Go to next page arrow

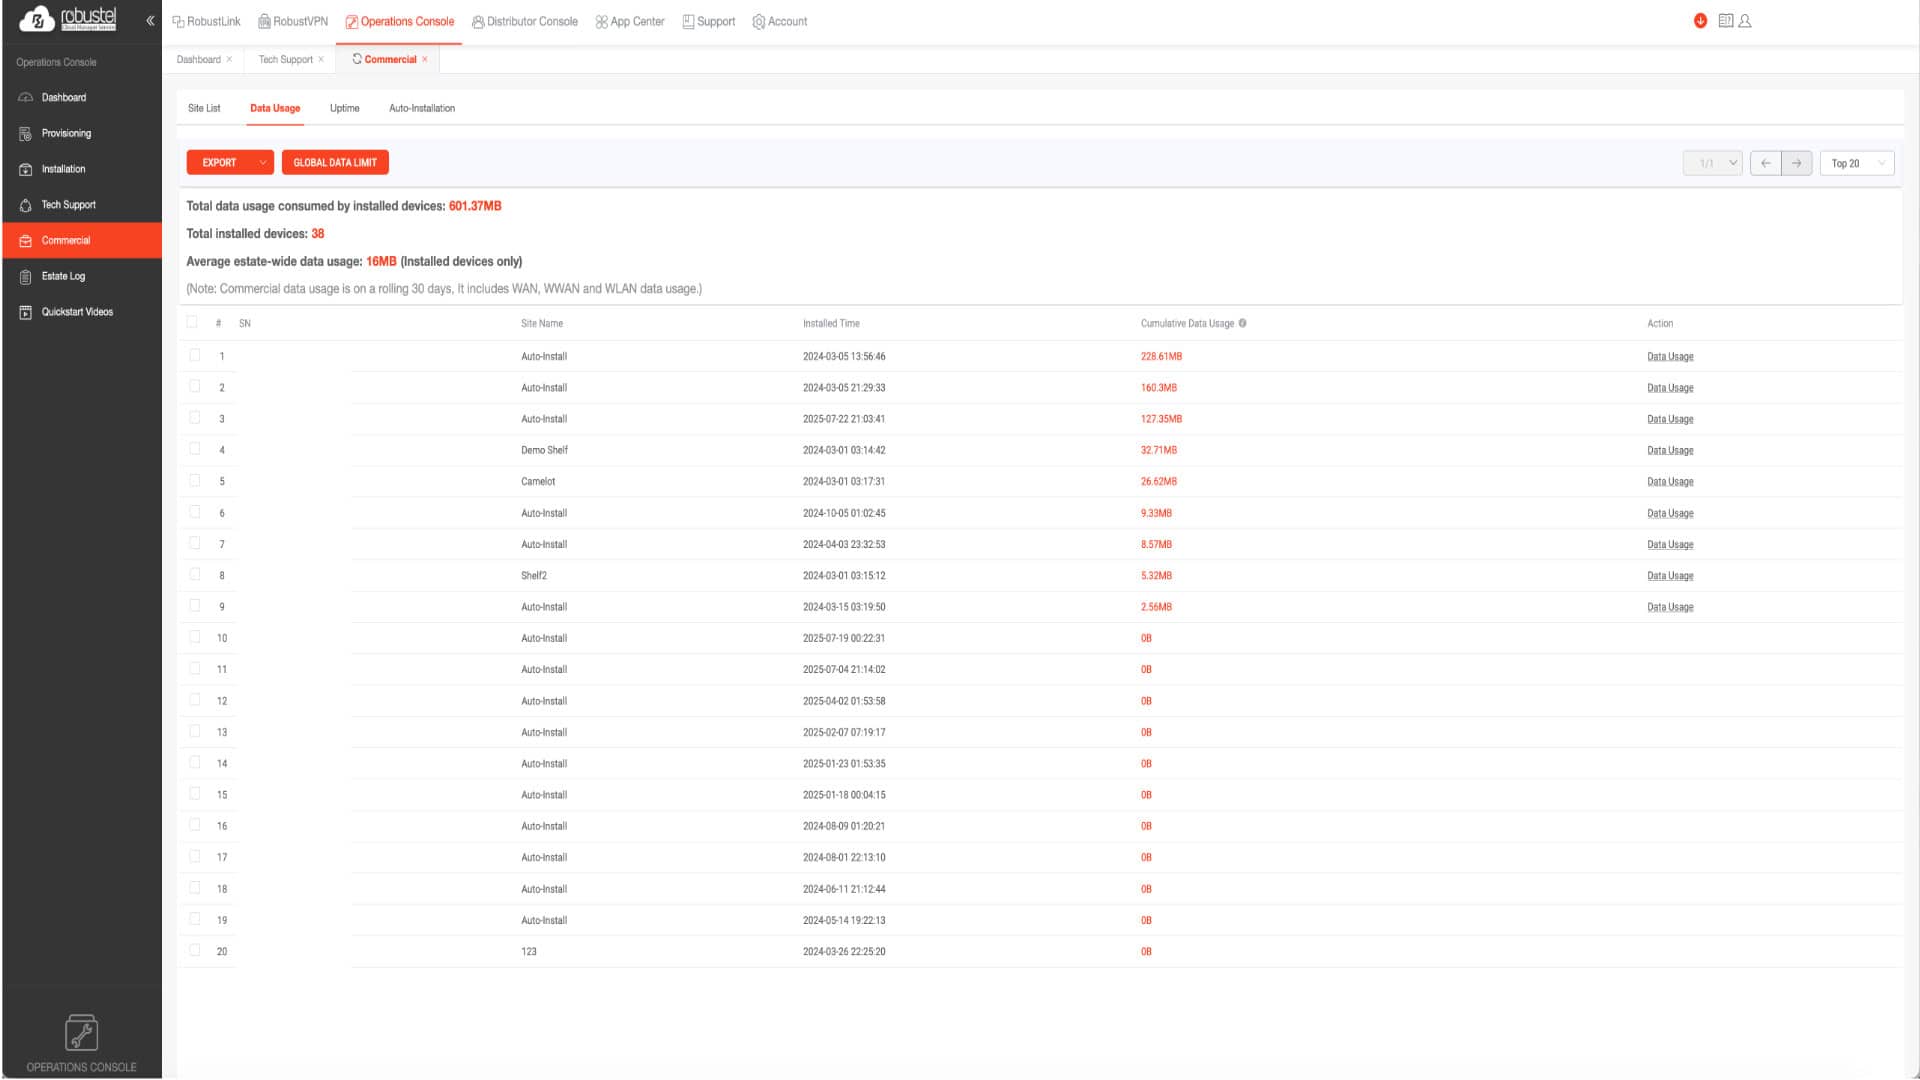pyautogui.click(x=1796, y=163)
